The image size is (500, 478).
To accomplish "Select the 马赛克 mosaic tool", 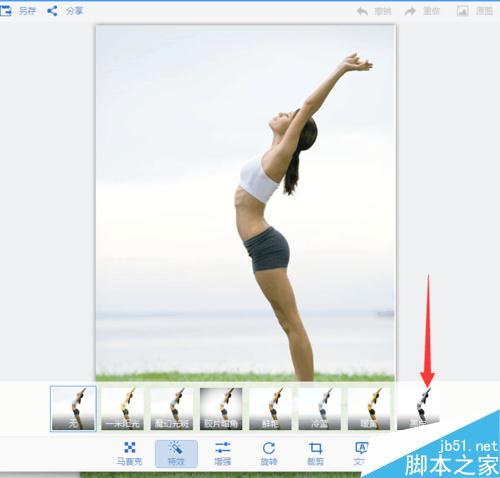I will 129,453.
